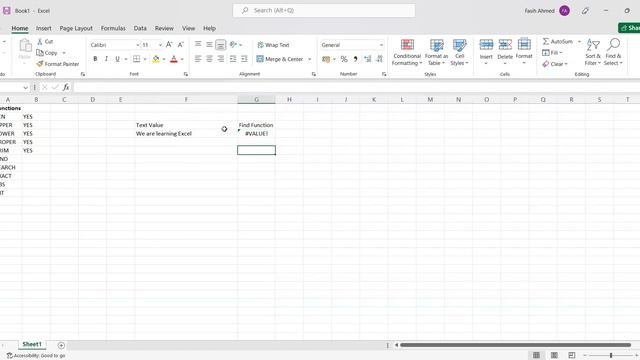Viewport: 640px width, 360px height.
Task: Switch to the Page Layout tab
Action: pos(76,28)
